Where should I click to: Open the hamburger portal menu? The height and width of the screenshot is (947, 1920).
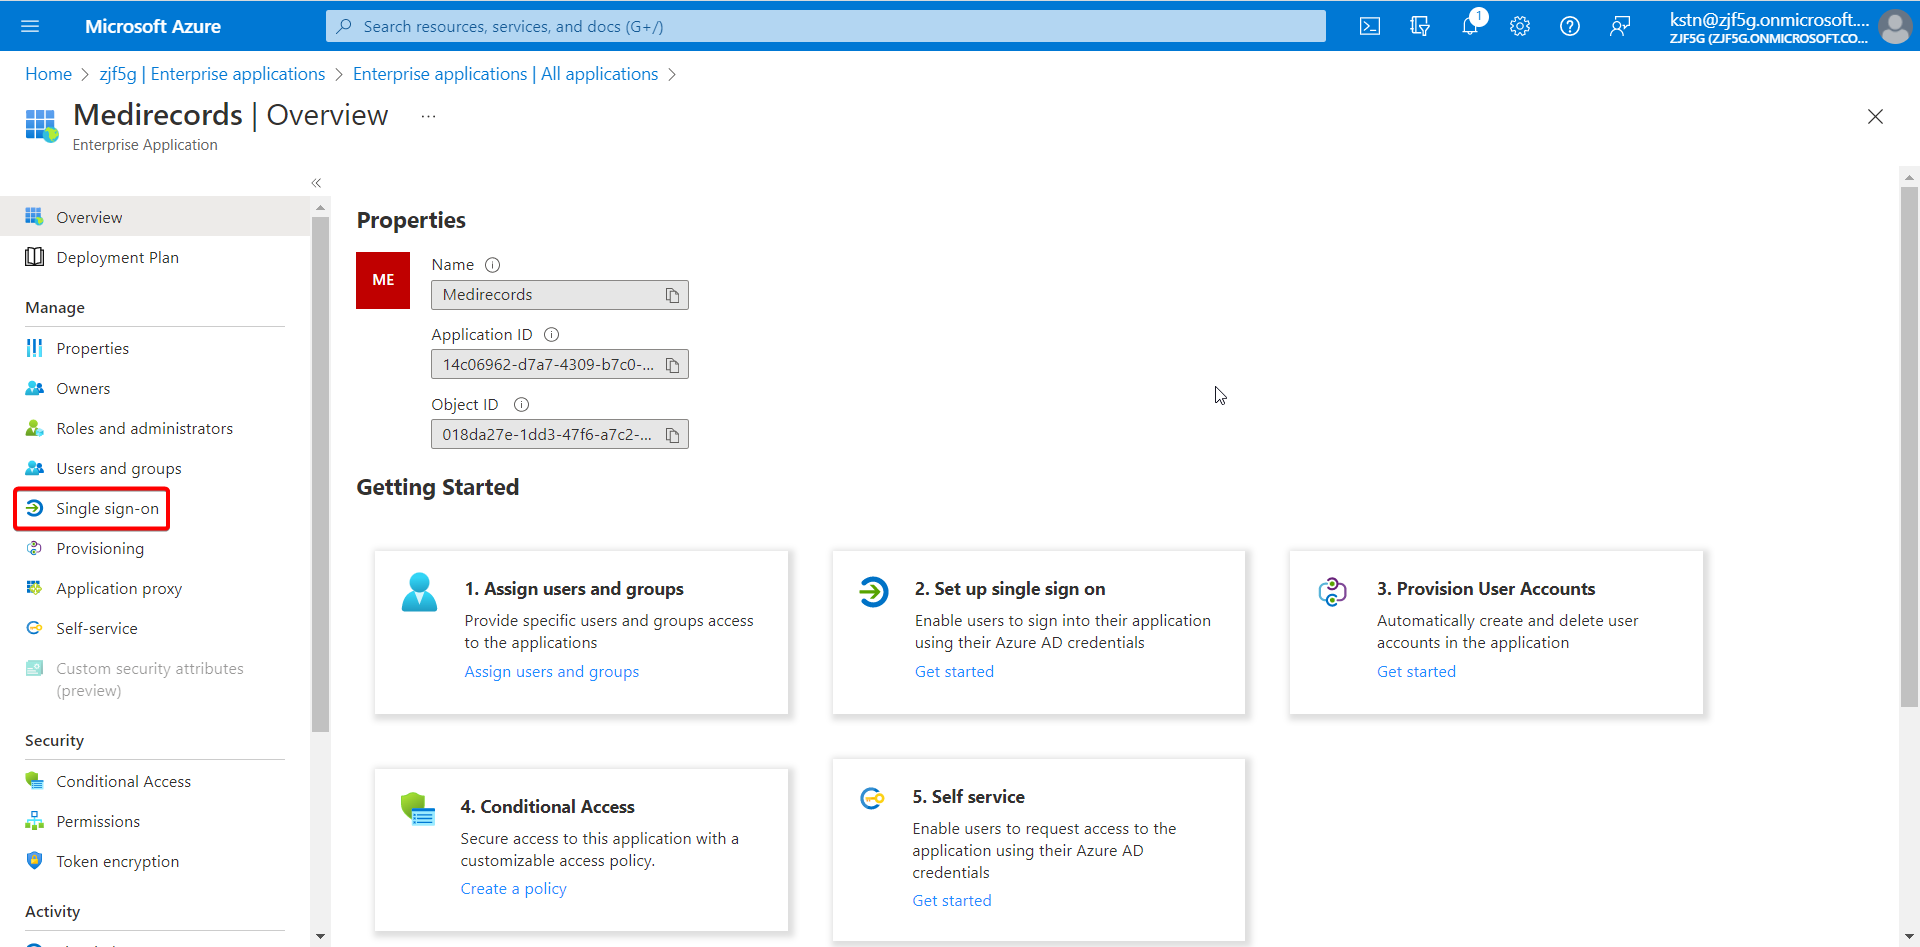click(x=30, y=26)
